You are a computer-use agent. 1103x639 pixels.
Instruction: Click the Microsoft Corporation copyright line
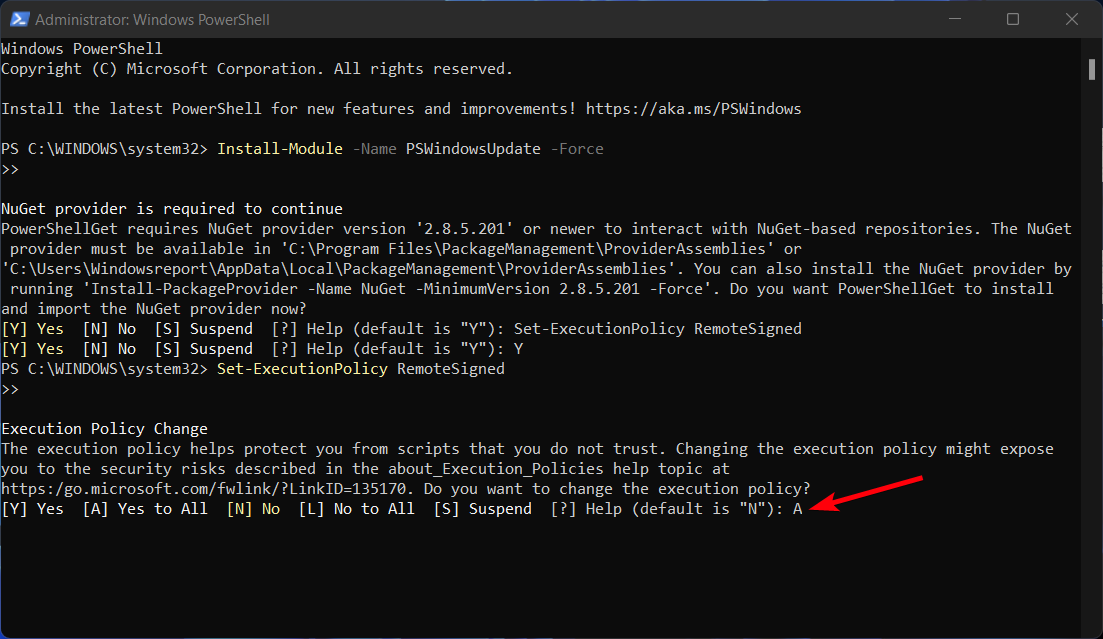[256, 69]
